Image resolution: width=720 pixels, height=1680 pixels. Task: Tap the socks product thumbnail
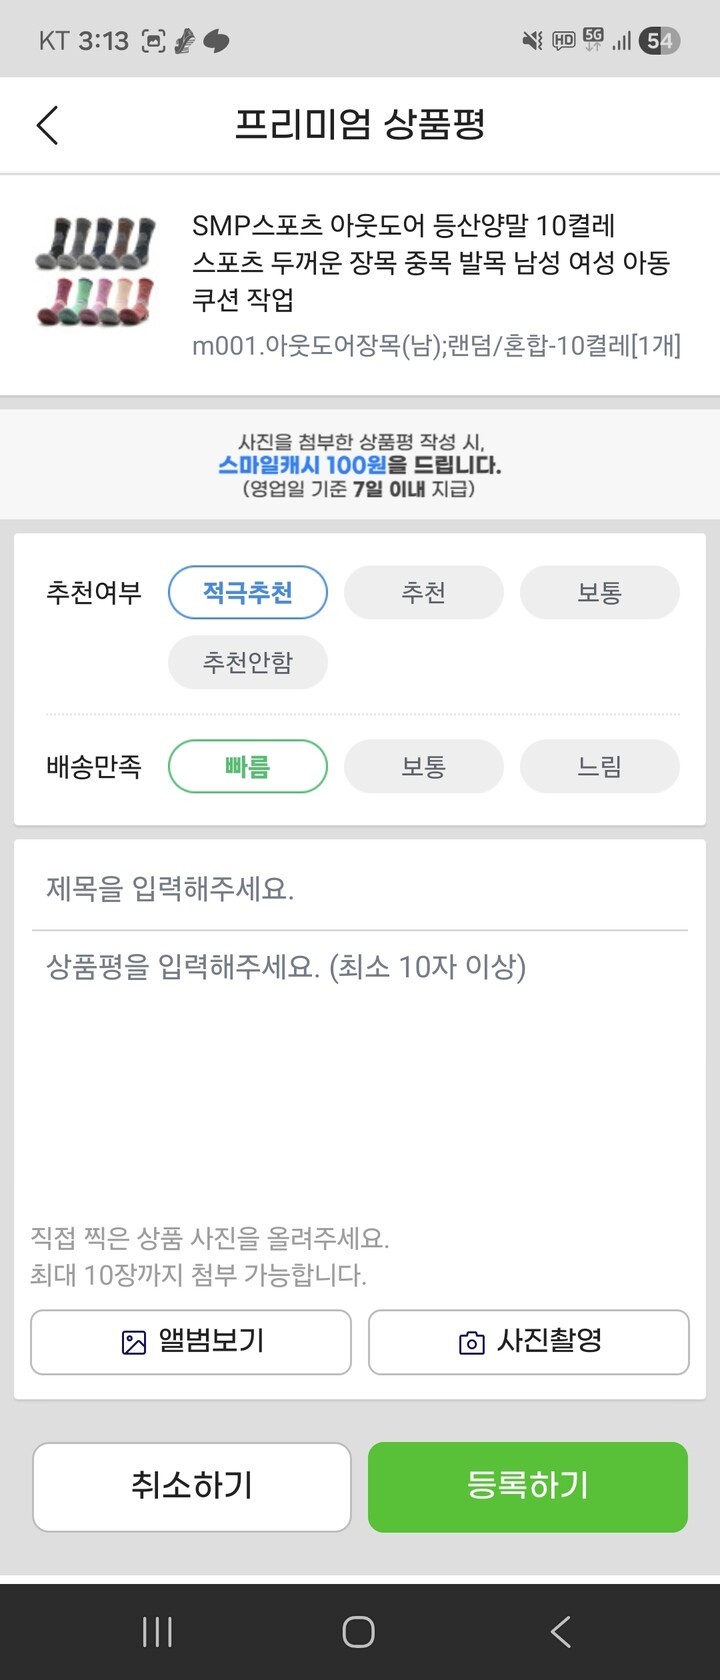(96, 271)
